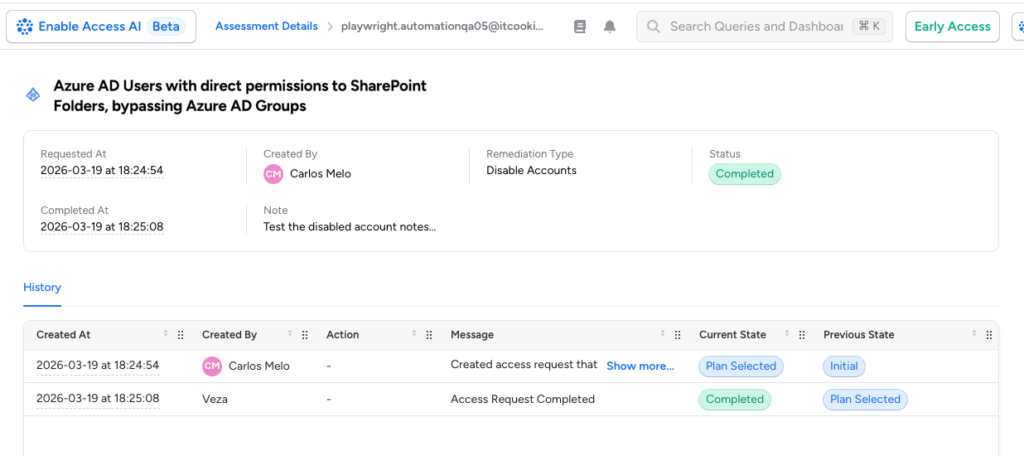The image size is (1024, 456).
Task: Click the Message column grip icon
Action: (x=677, y=335)
